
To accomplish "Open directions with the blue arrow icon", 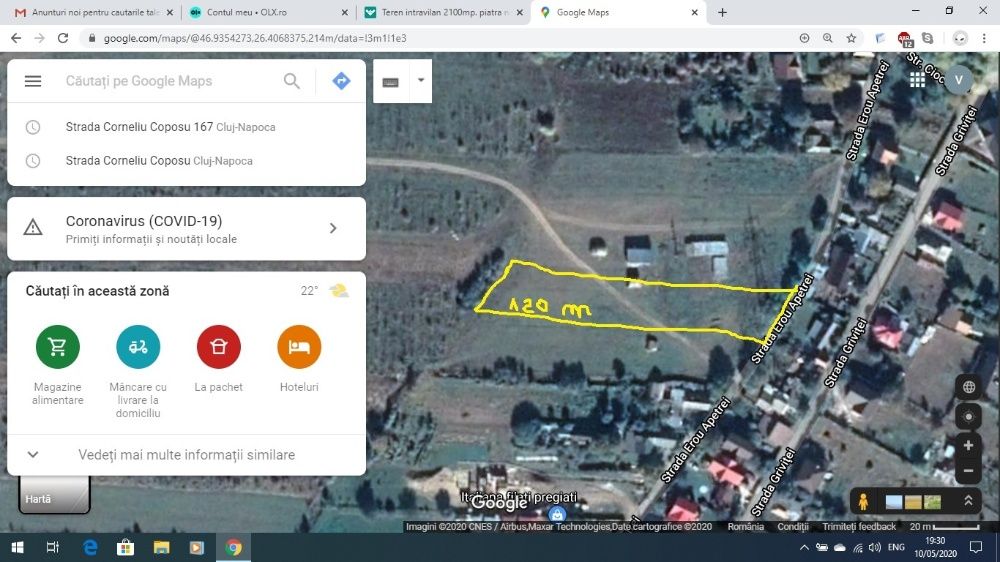I will [341, 81].
